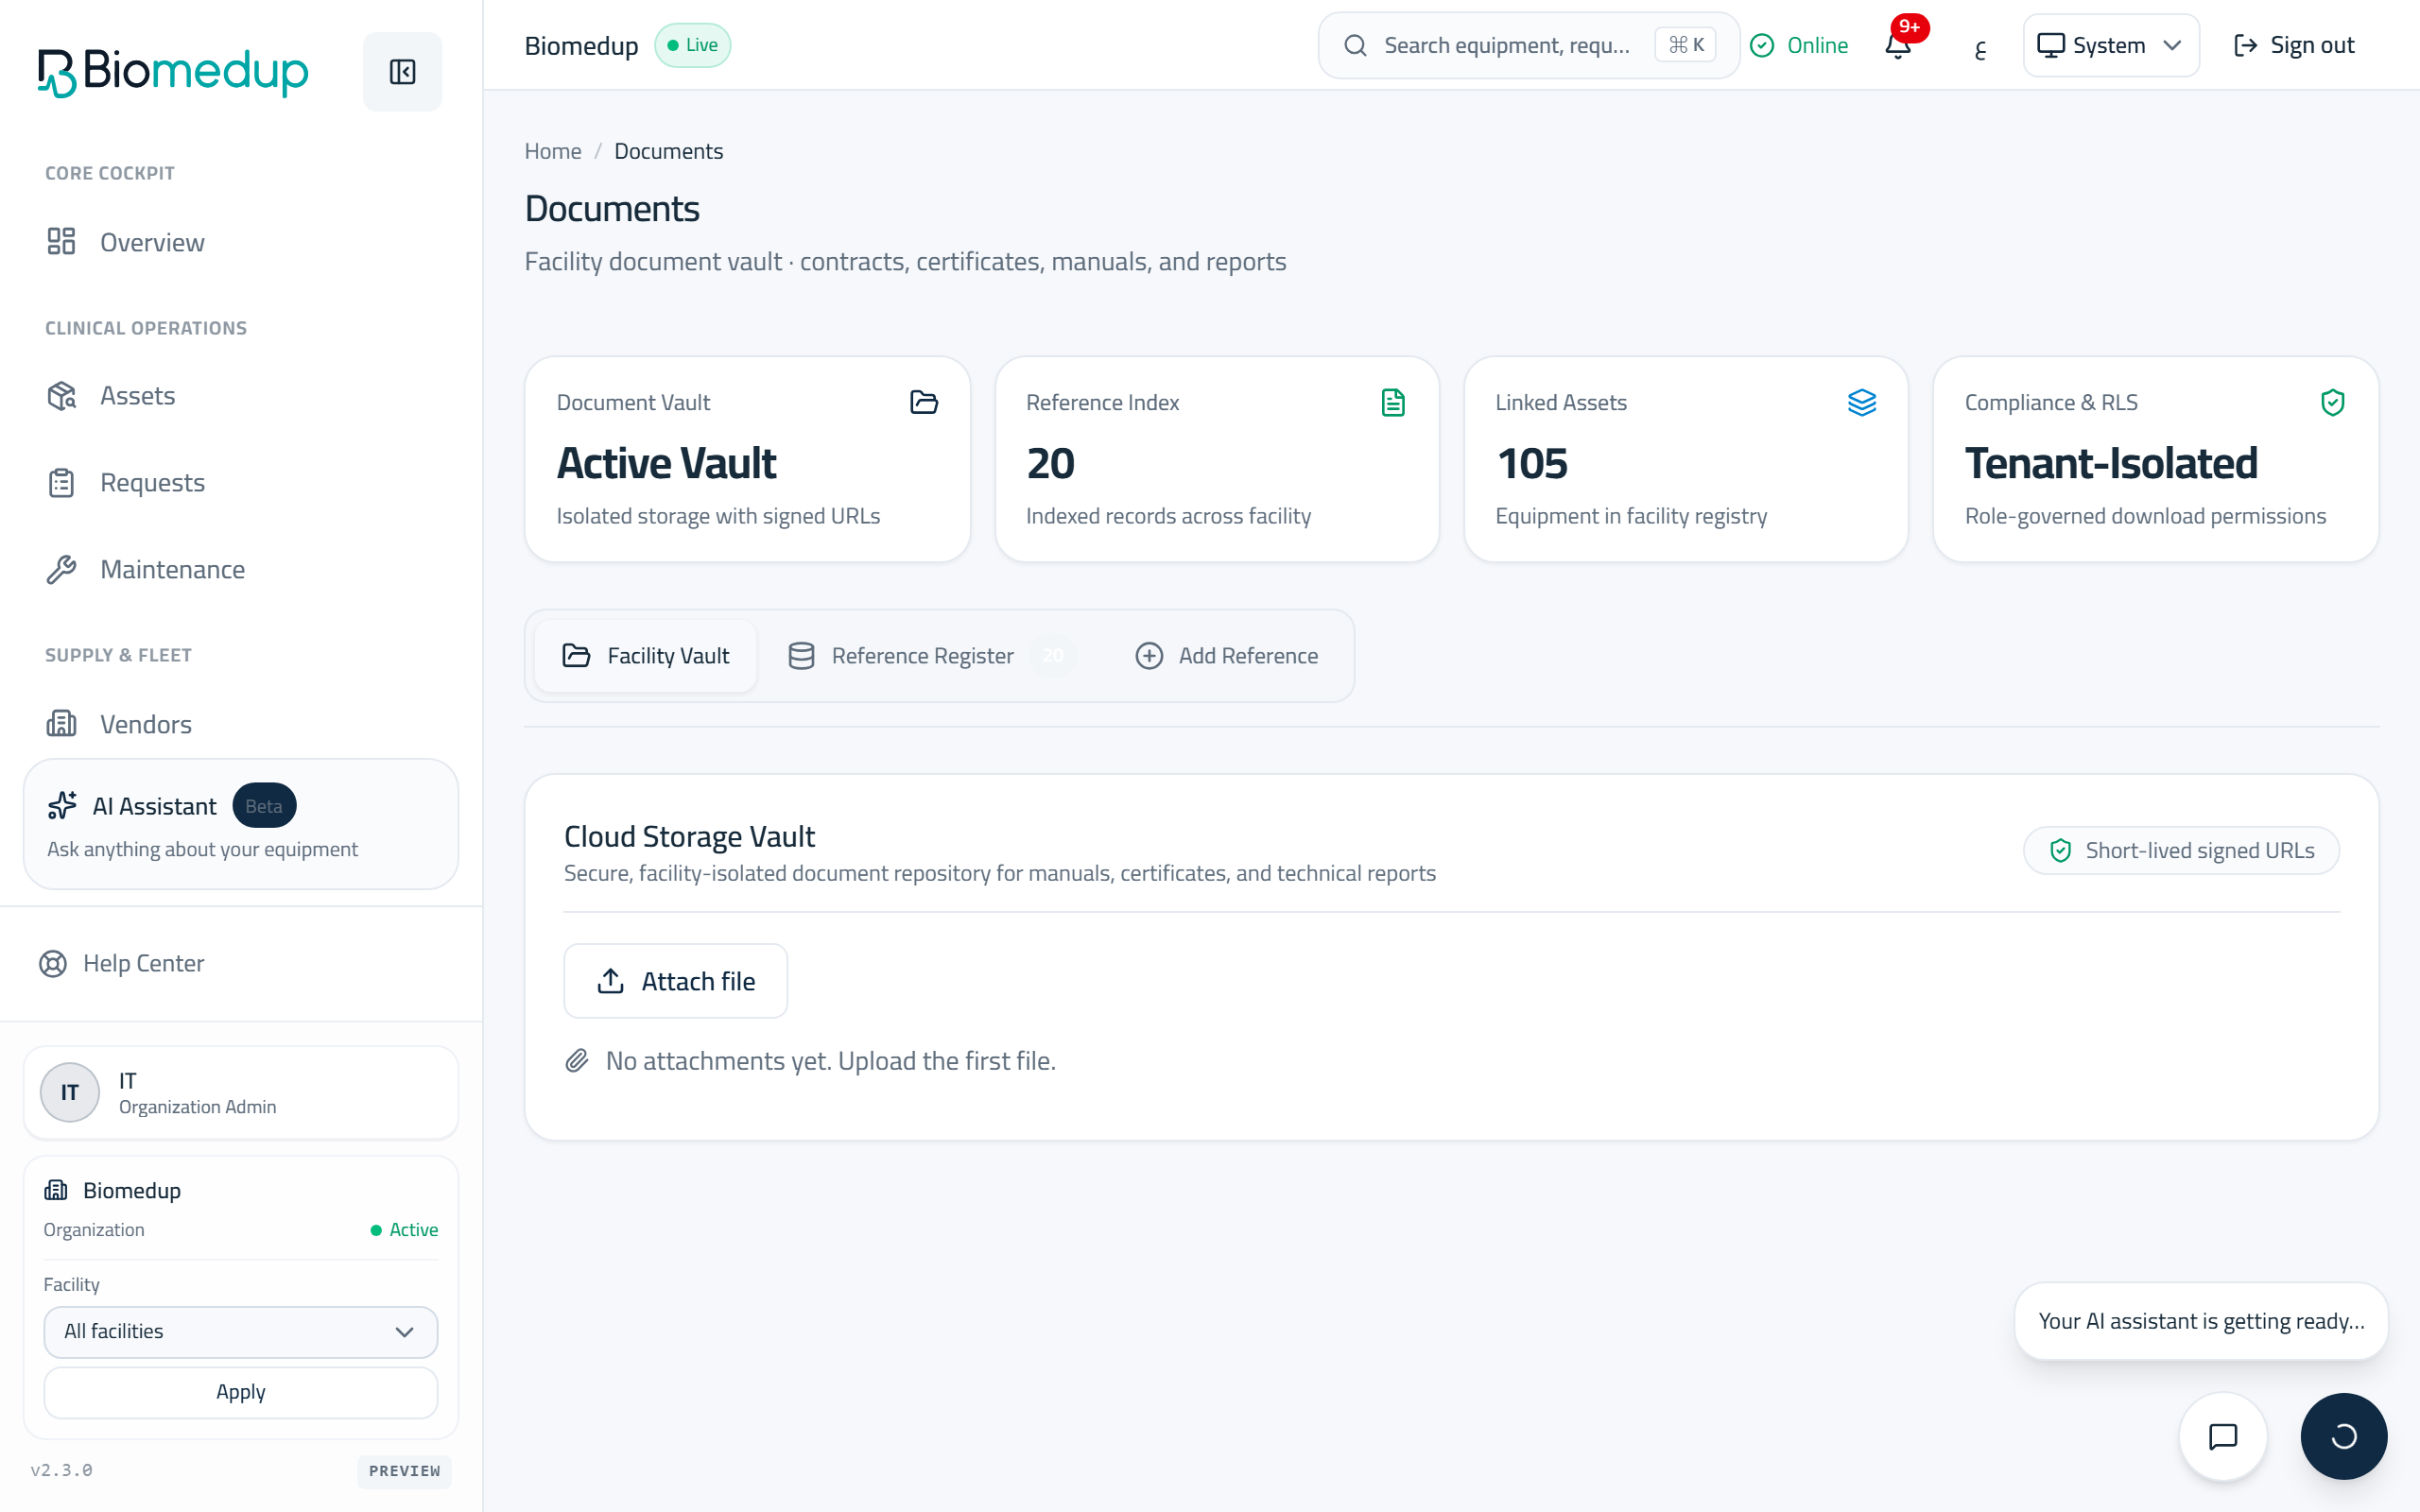Click the Online status indicator
This screenshot has width=2420, height=1512.
(1799, 45)
